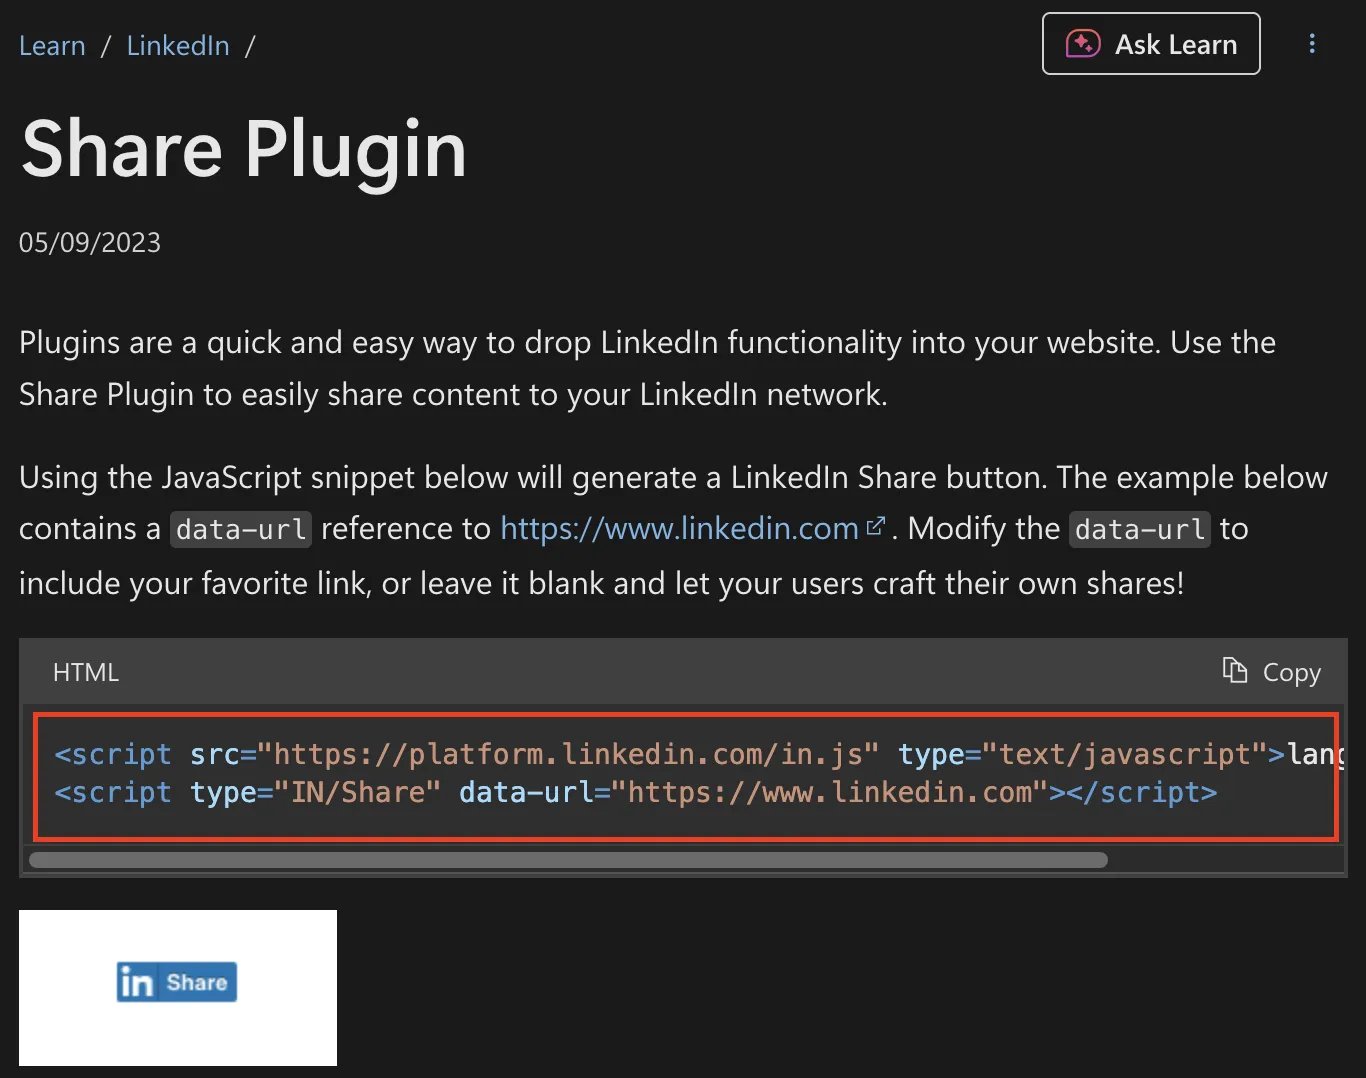1366x1078 pixels.
Task: Click Copy to copy the HTML snippet
Action: click(1291, 672)
